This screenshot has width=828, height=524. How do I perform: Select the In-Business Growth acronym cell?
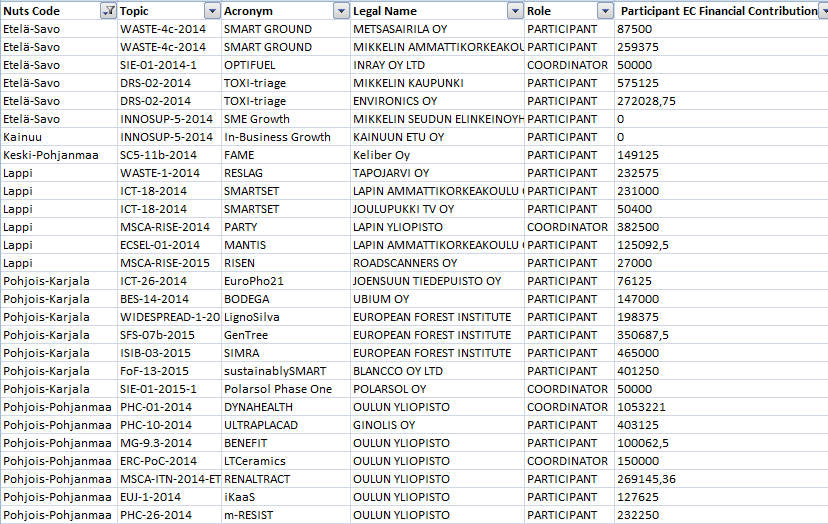286,137
